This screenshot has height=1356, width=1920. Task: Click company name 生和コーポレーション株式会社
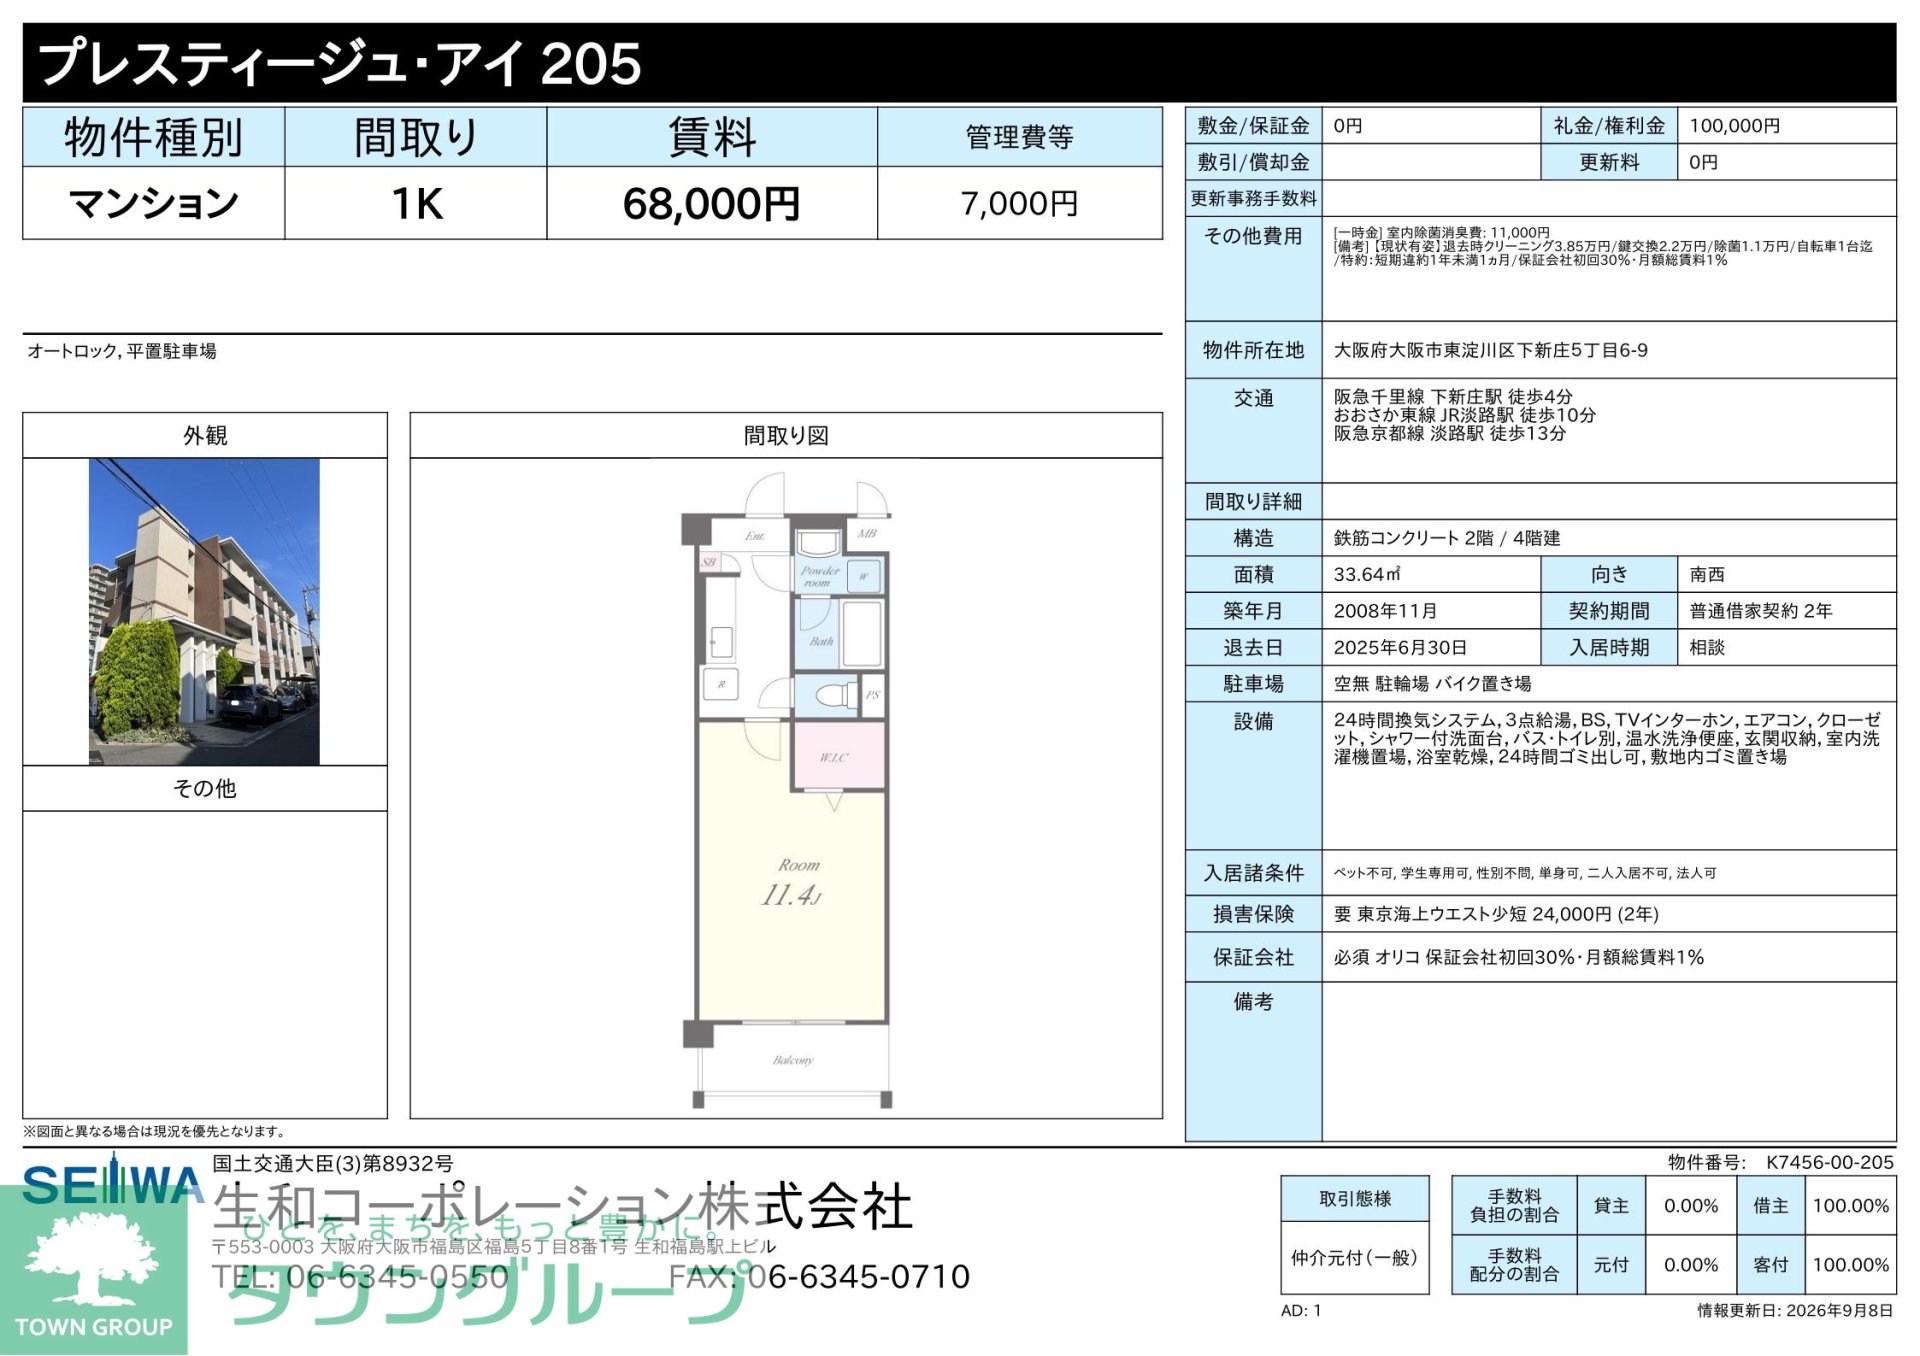click(x=562, y=1207)
